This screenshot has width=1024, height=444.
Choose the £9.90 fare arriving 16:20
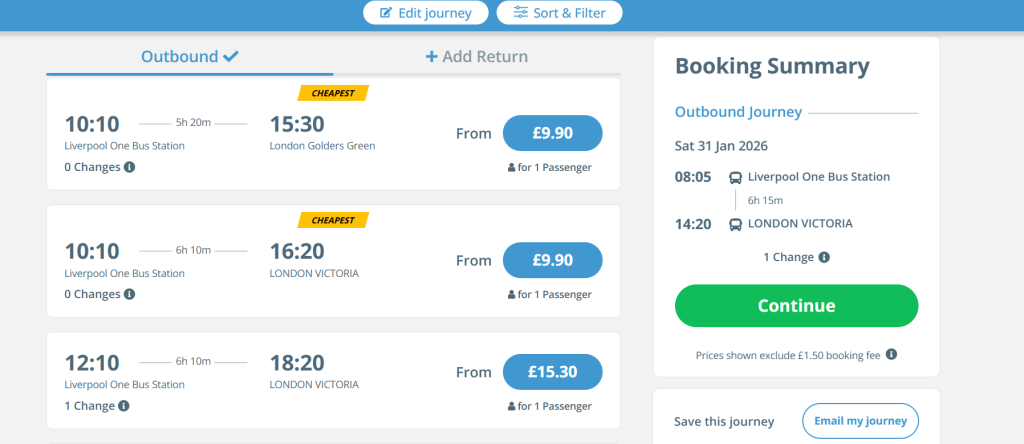(552, 260)
